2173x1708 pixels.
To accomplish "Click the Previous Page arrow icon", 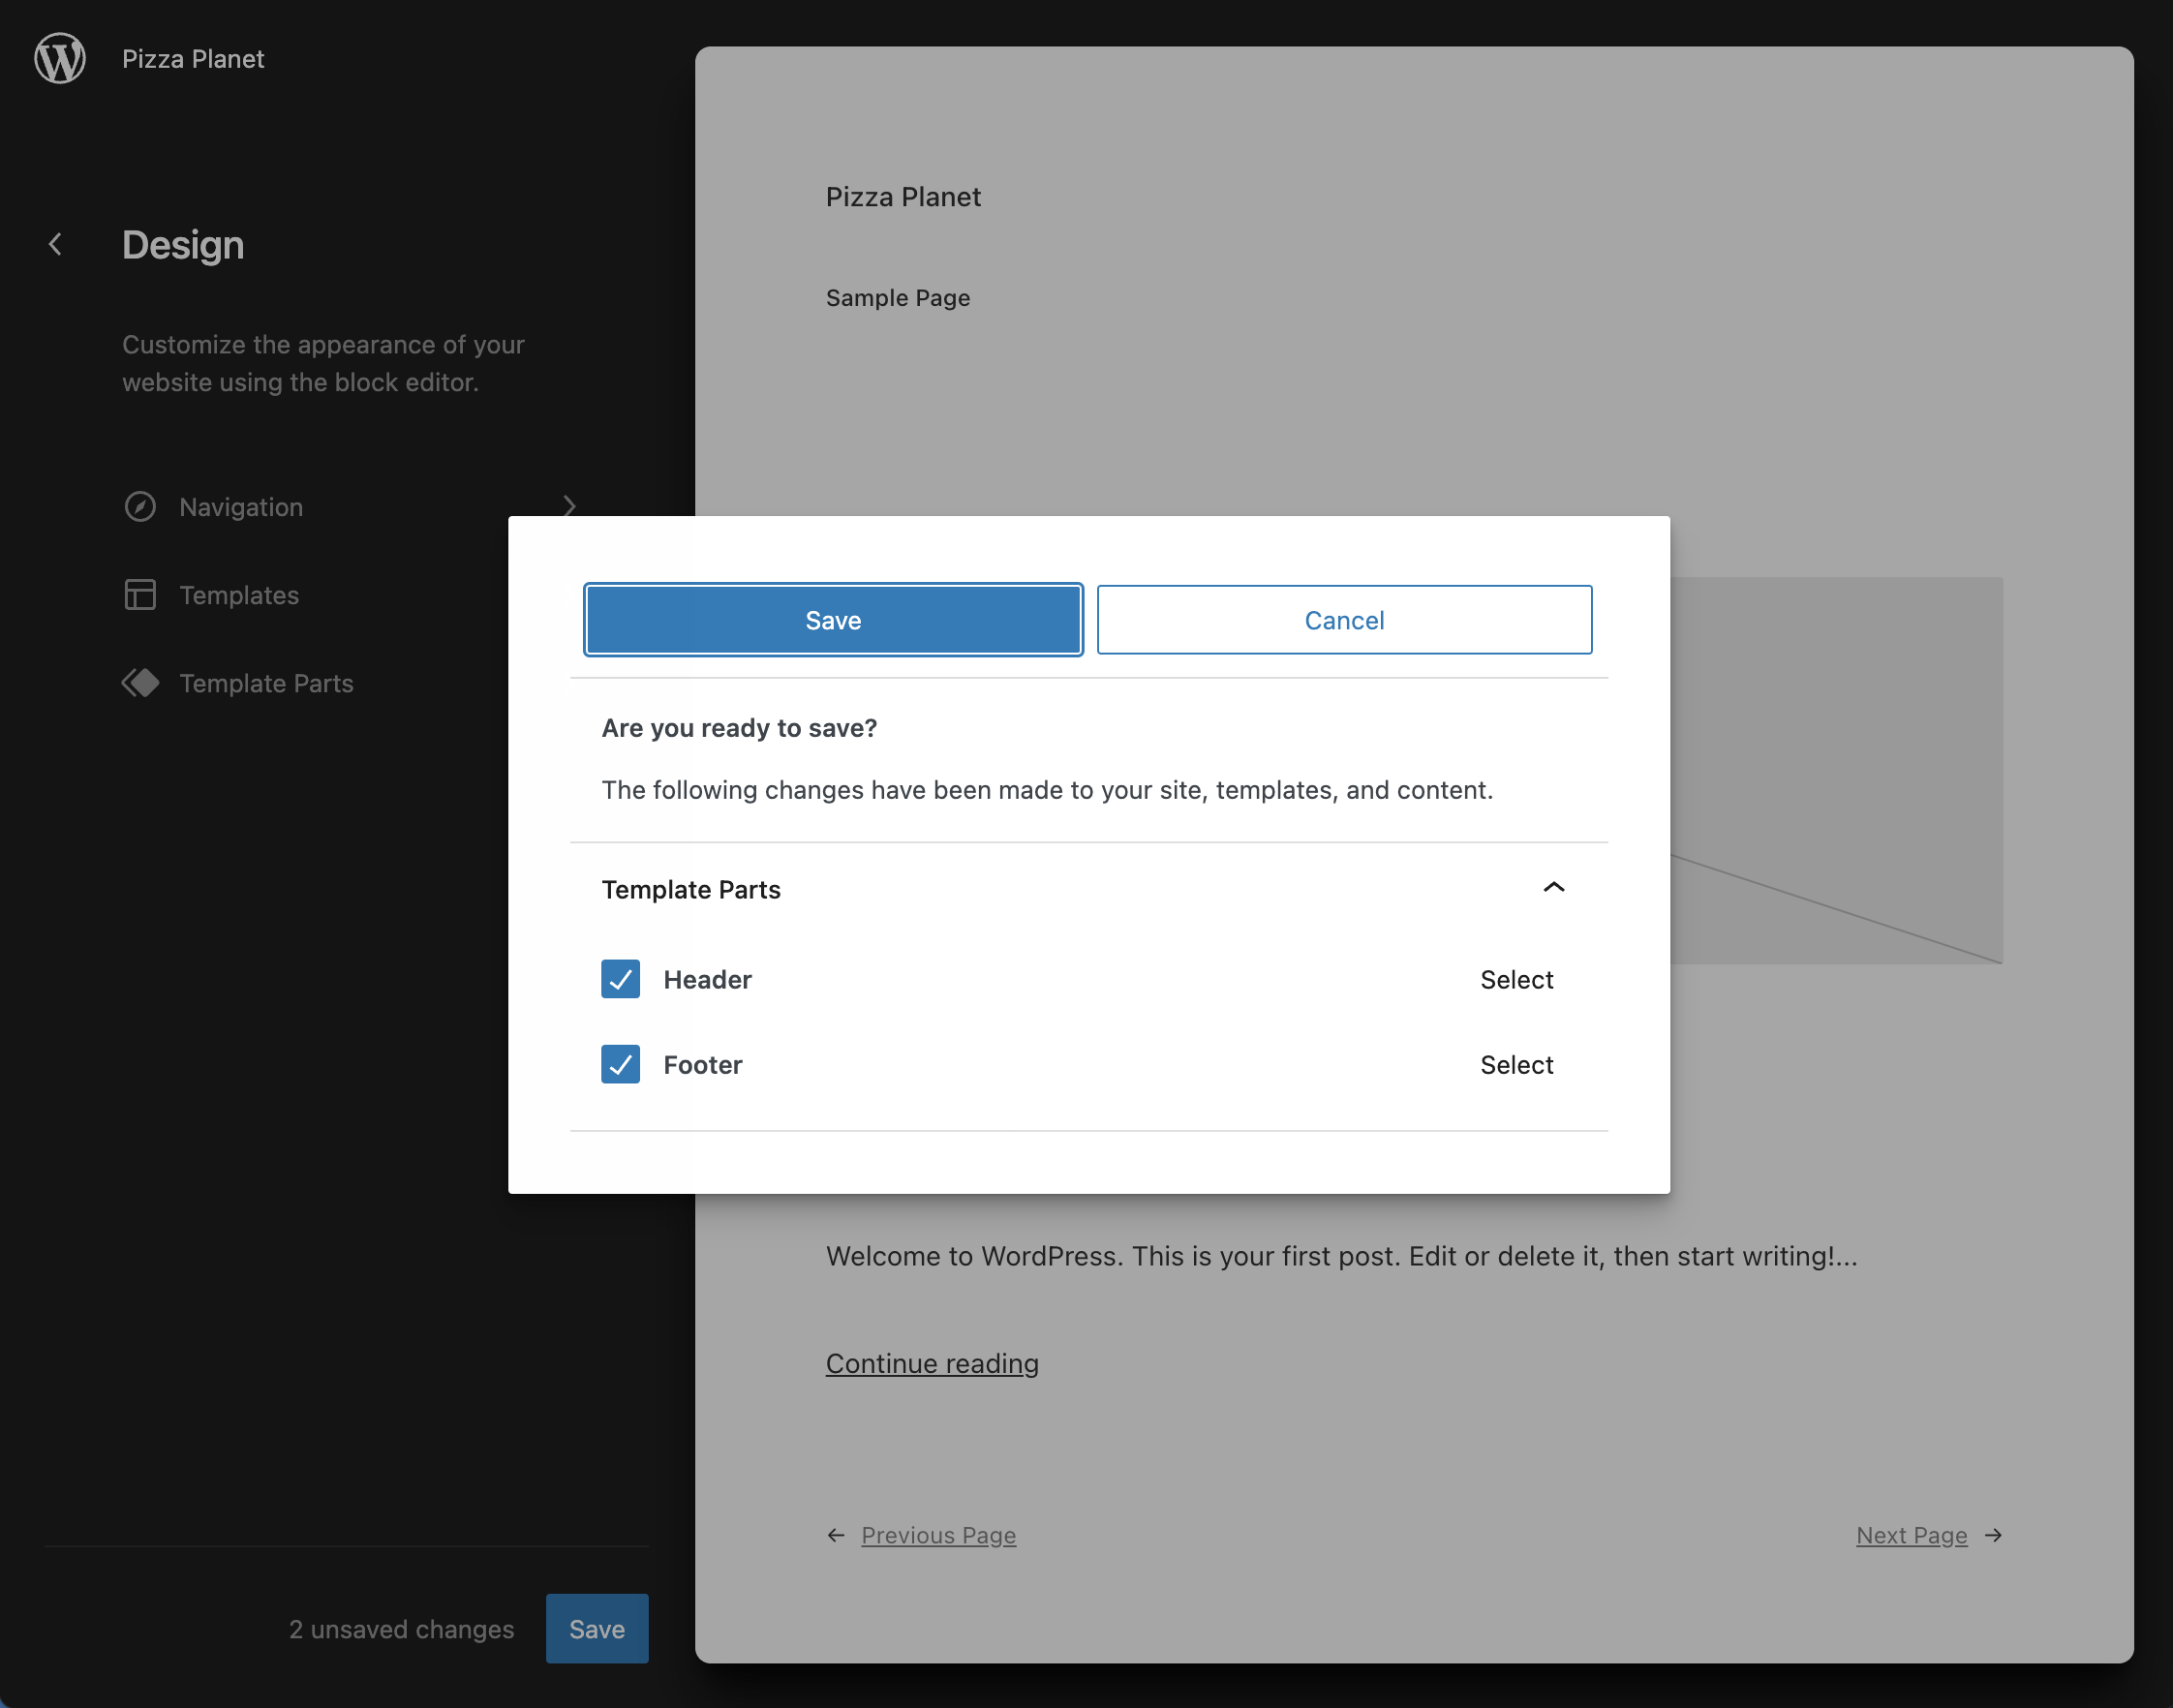I will click(x=837, y=1535).
